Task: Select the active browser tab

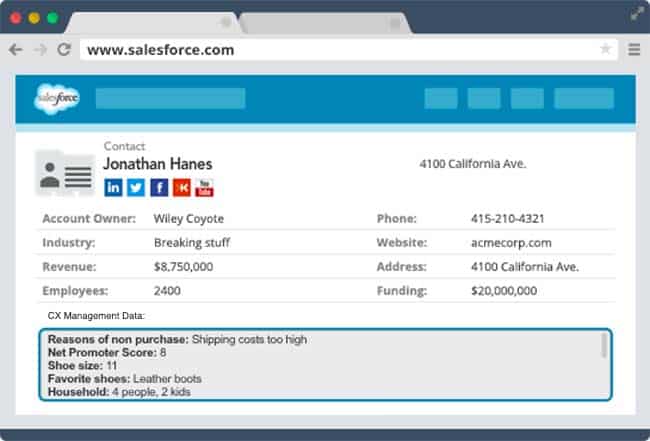Action: click(x=153, y=23)
